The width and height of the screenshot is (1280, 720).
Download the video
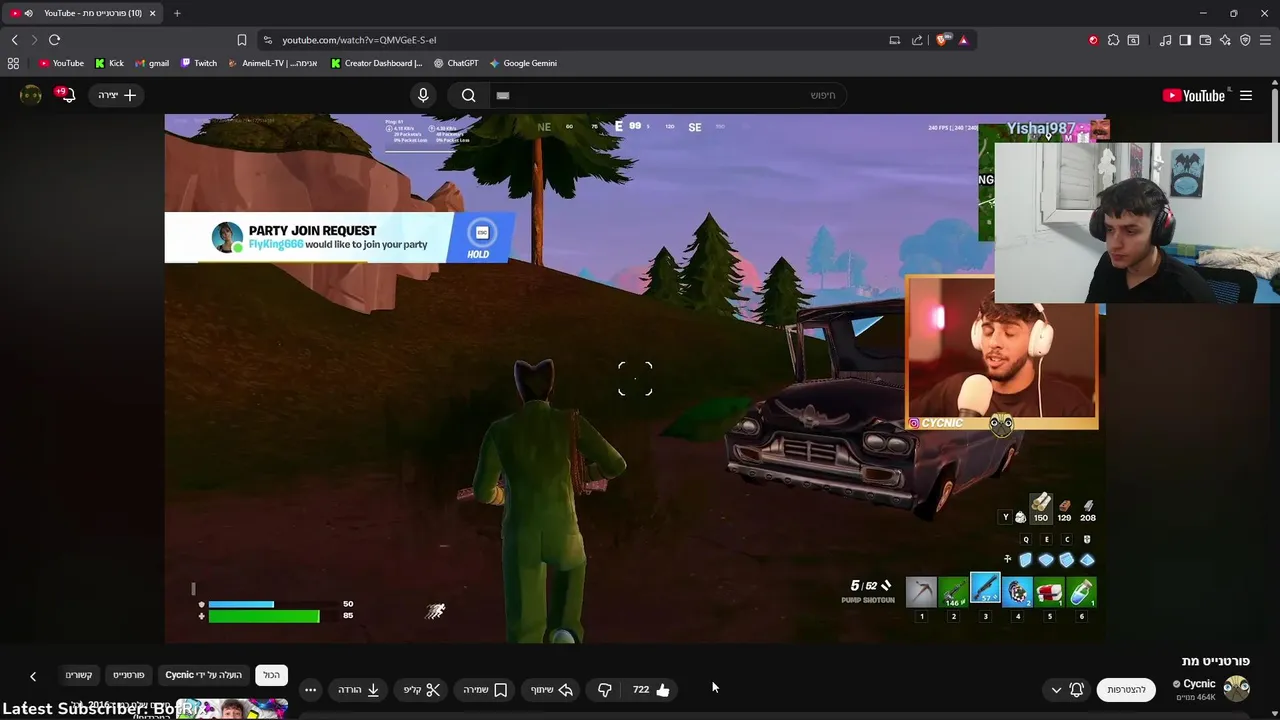coord(358,689)
